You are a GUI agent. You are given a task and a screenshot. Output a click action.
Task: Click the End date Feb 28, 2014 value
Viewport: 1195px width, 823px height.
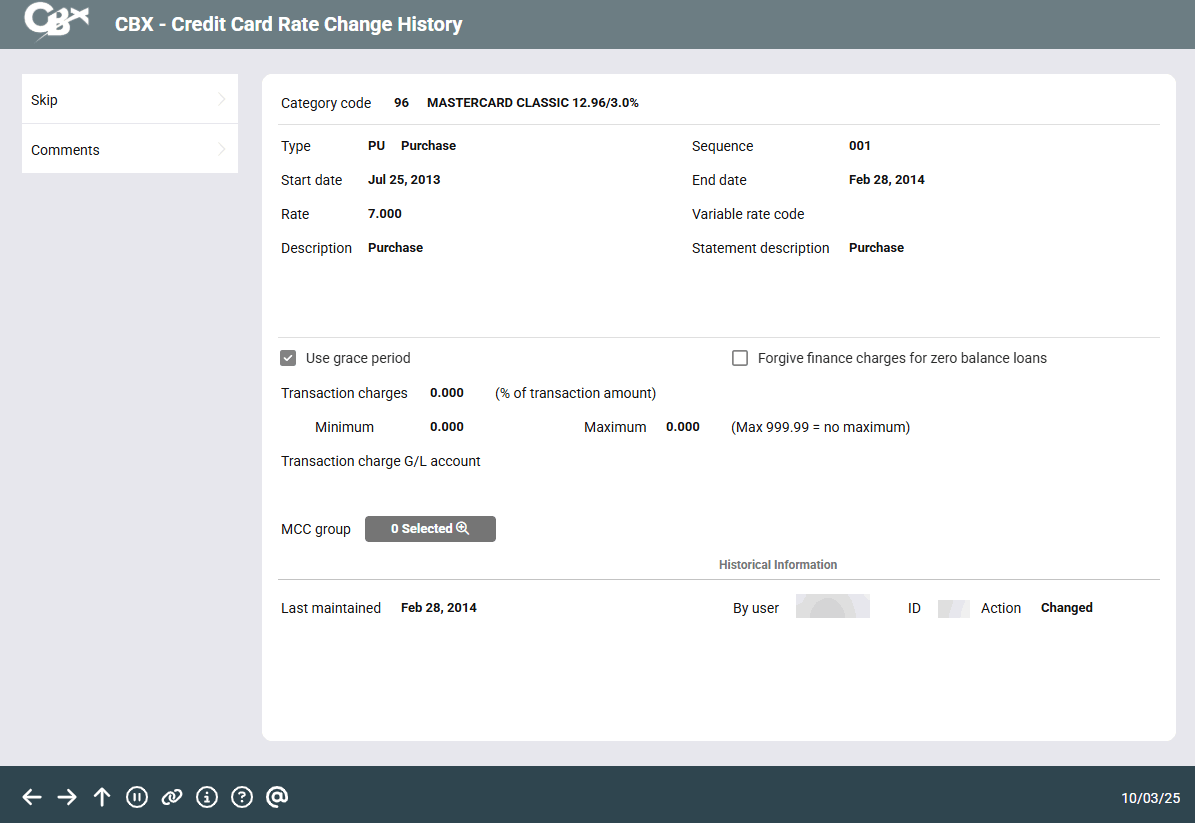click(886, 180)
